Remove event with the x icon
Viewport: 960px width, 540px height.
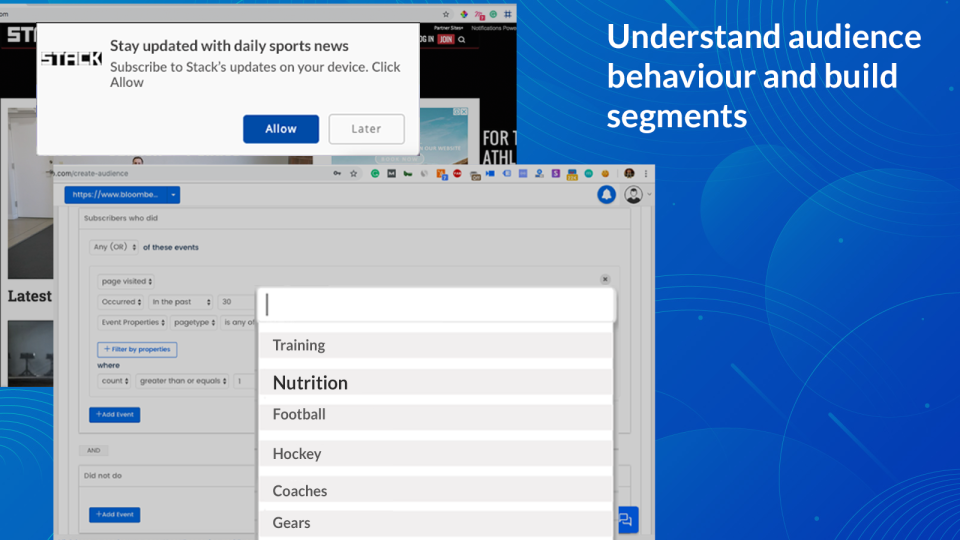click(605, 279)
